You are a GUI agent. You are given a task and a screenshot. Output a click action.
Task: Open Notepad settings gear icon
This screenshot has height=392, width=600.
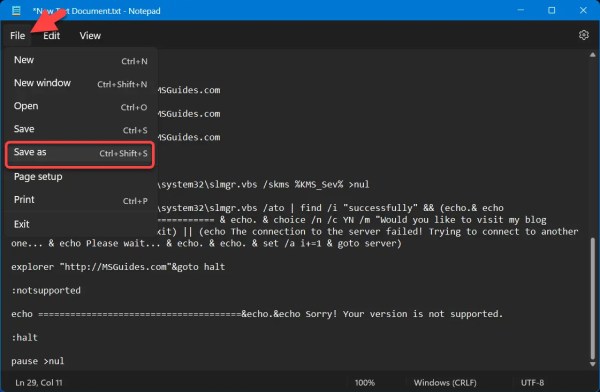pyautogui.click(x=584, y=35)
